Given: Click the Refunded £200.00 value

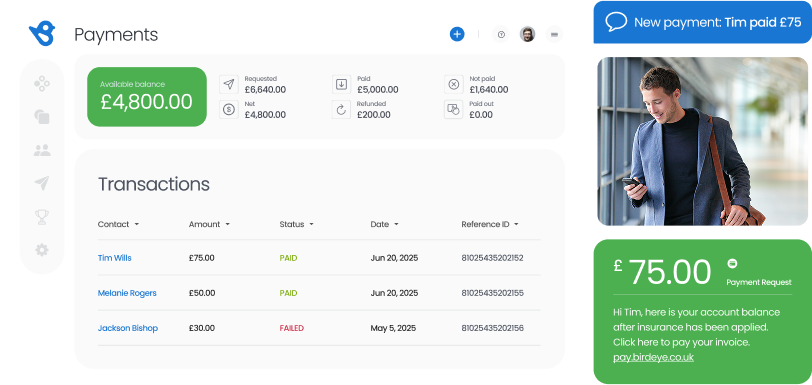Looking at the screenshot, I should coord(373,115).
